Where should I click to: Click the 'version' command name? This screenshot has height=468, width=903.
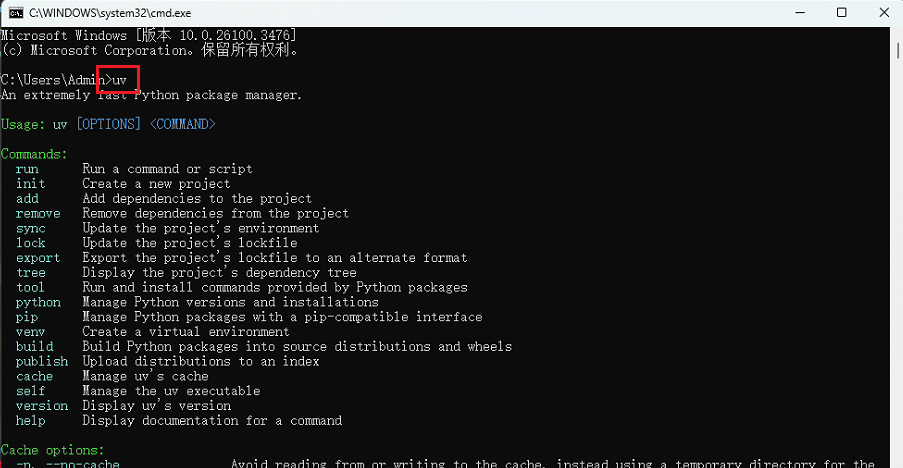pos(42,406)
